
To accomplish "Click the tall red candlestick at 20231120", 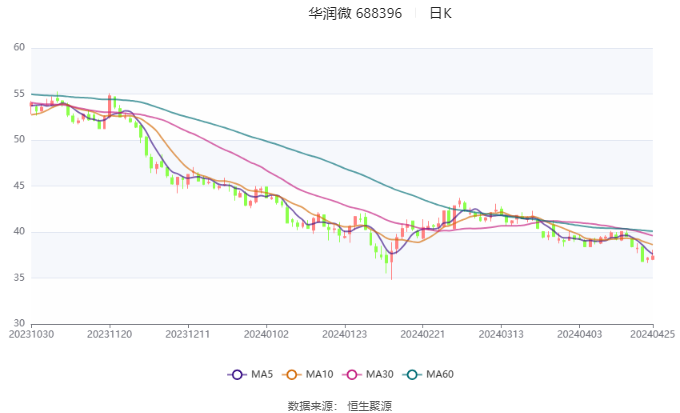I will 109,105.
